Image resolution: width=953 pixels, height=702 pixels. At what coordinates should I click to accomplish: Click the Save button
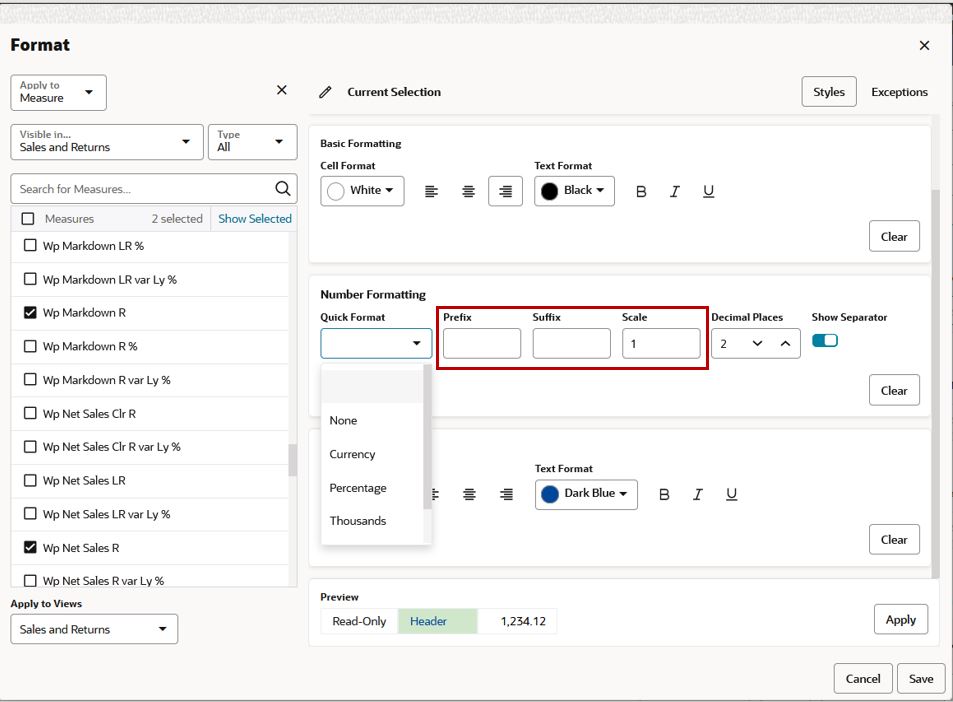(921, 678)
